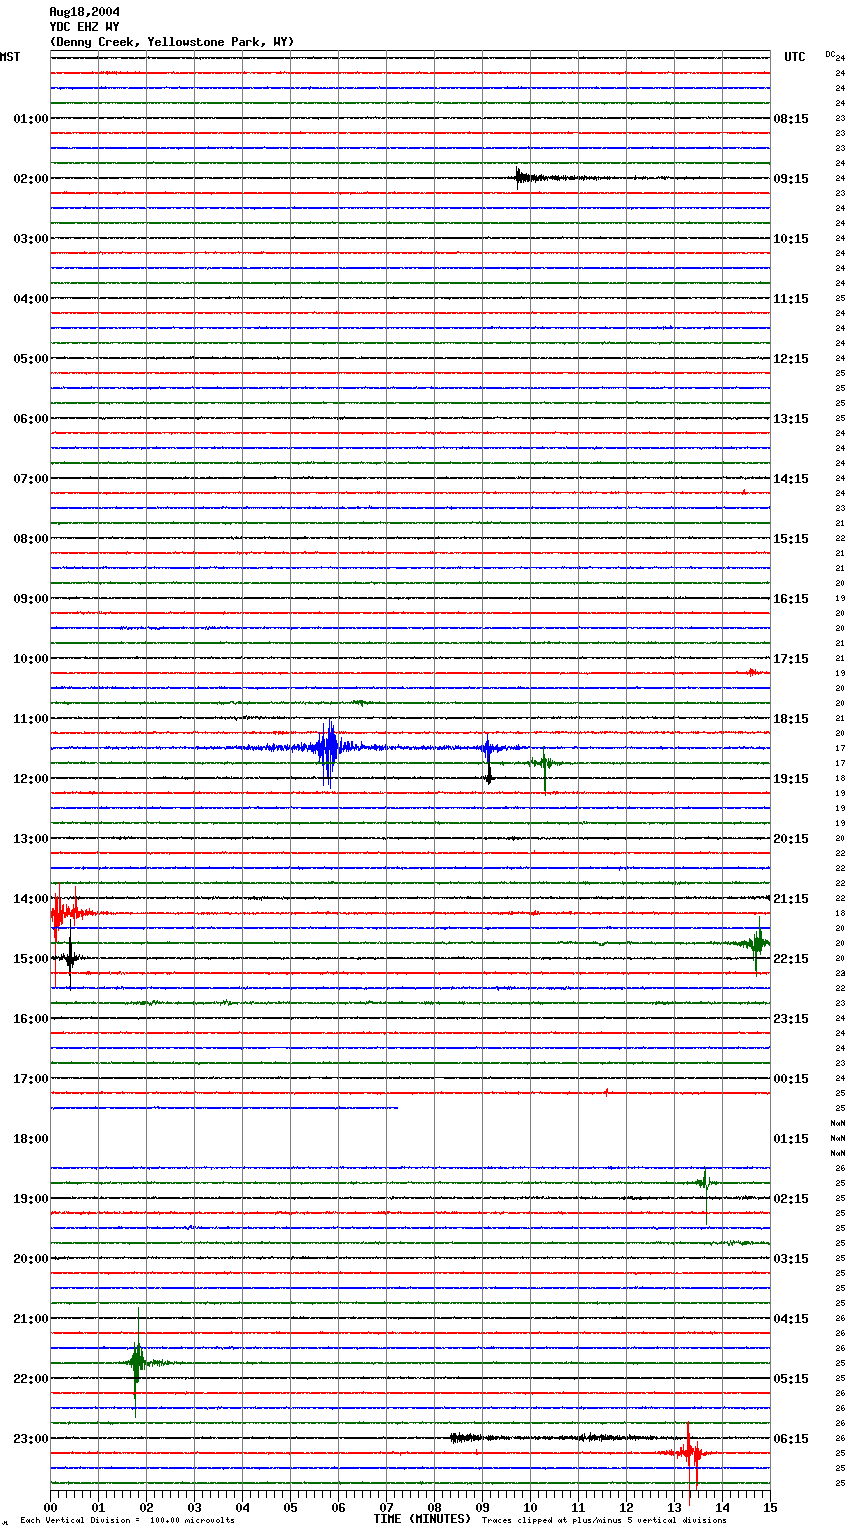Viewport: 850px width, 1534px height.
Task: Click minute tick 03 on the bottom axis
Action: click(x=194, y=1507)
